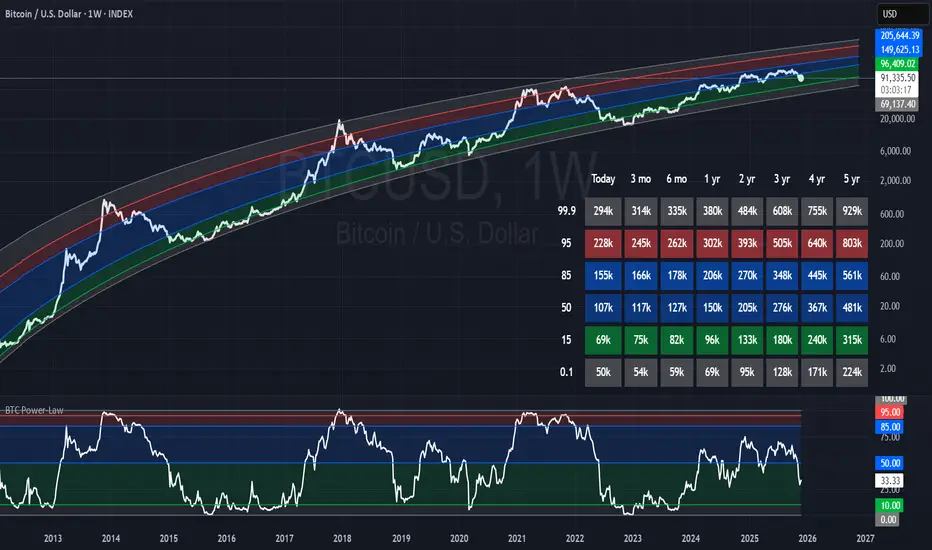Click the blue 150k cell

(712, 307)
